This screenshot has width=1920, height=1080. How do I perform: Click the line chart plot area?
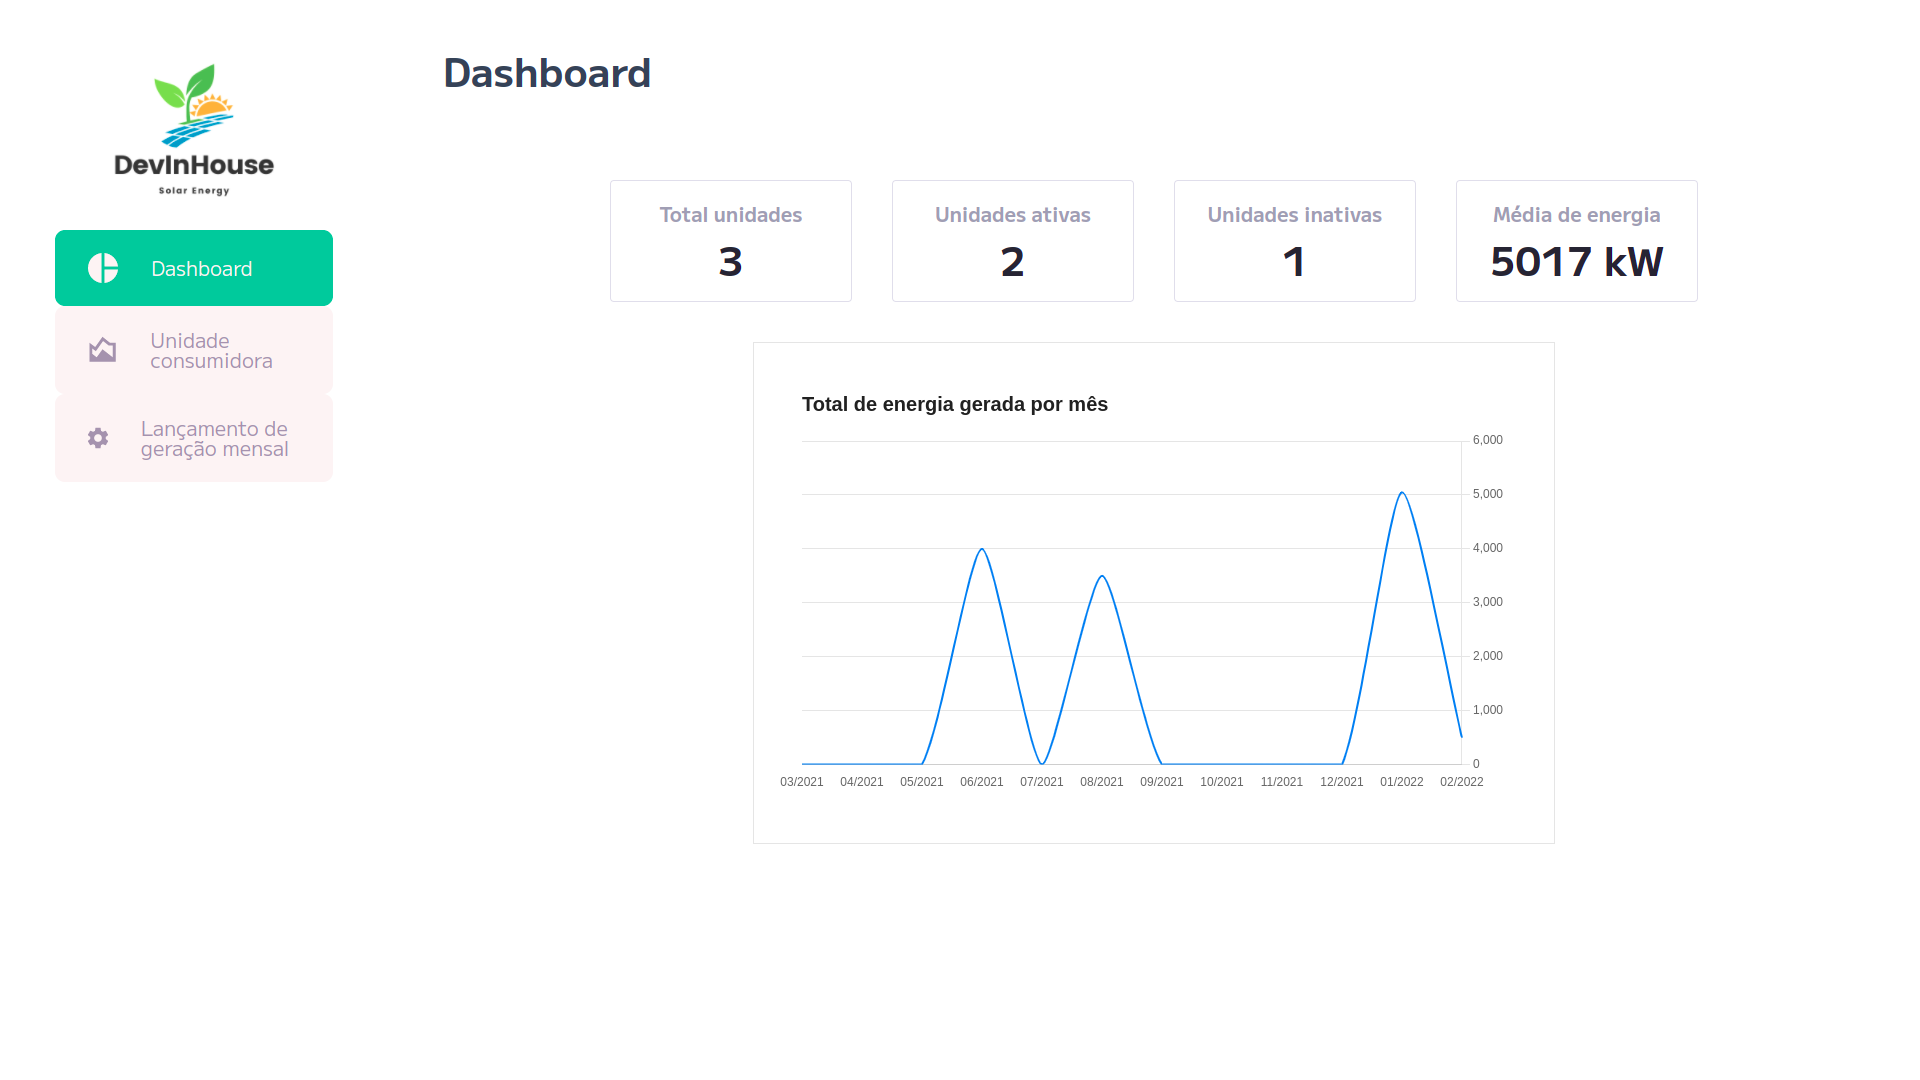(1130, 600)
